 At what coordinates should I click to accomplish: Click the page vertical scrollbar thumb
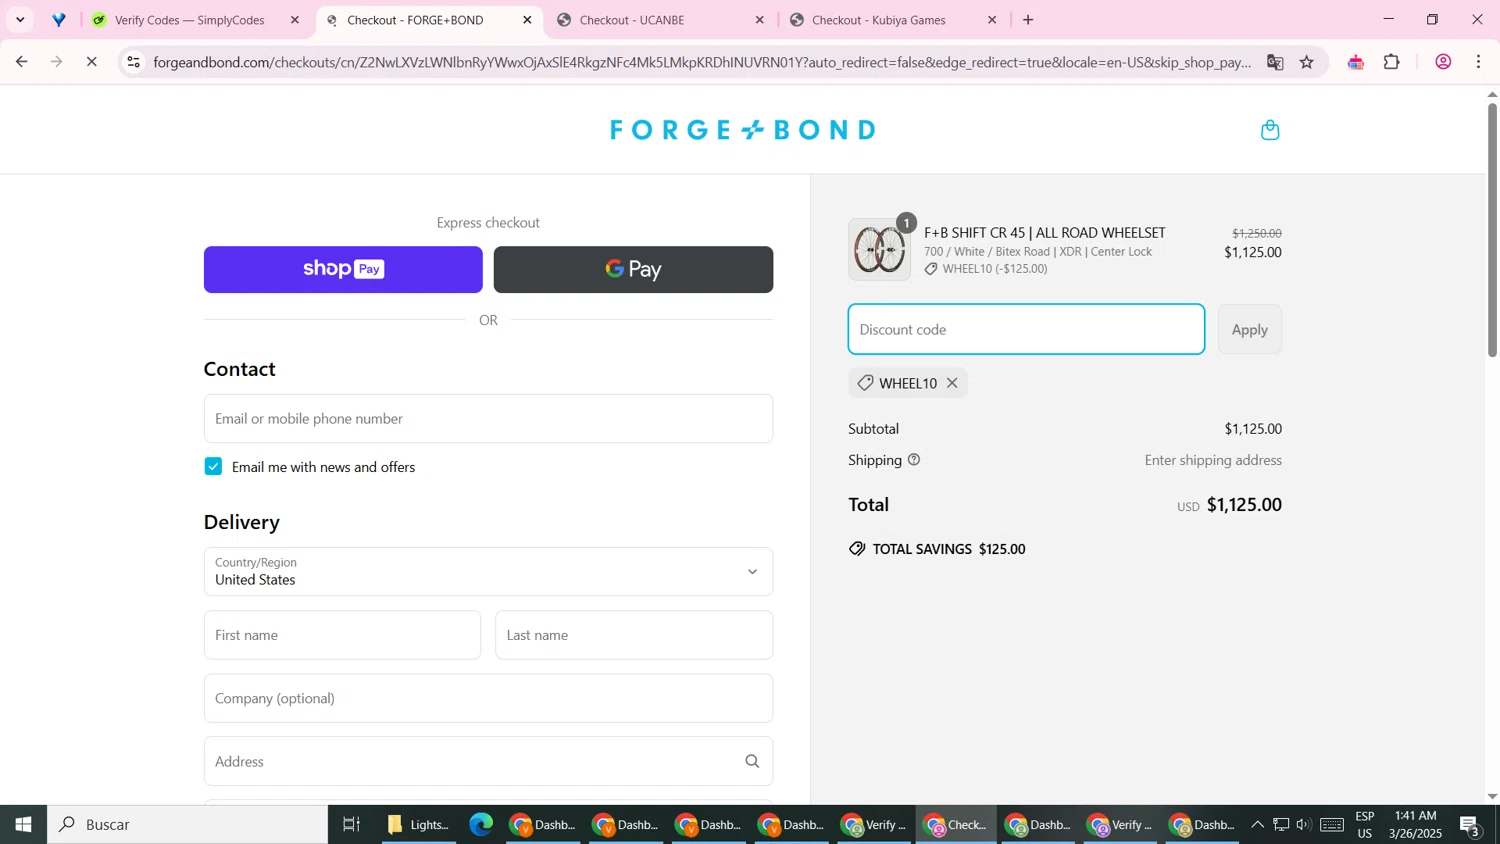tap(1492, 230)
